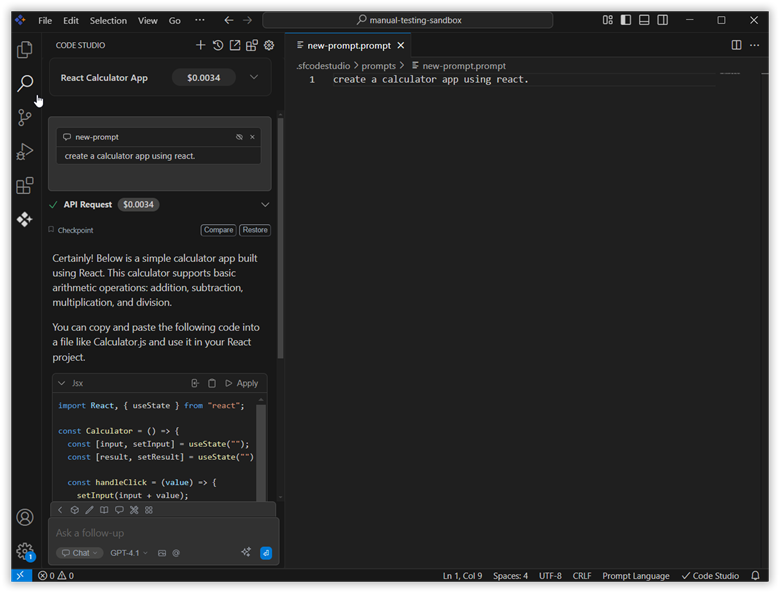Click the Apply button on code block

tap(242, 383)
